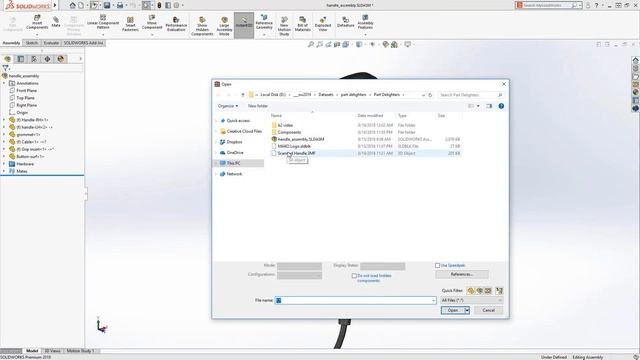Open FeatureManager design tree tab

[x=7, y=59]
